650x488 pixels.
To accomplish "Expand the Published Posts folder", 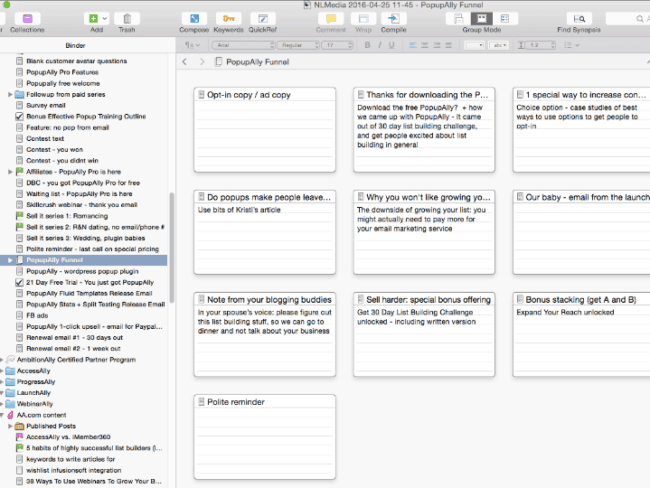I will pyautogui.click(x=10, y=425).
